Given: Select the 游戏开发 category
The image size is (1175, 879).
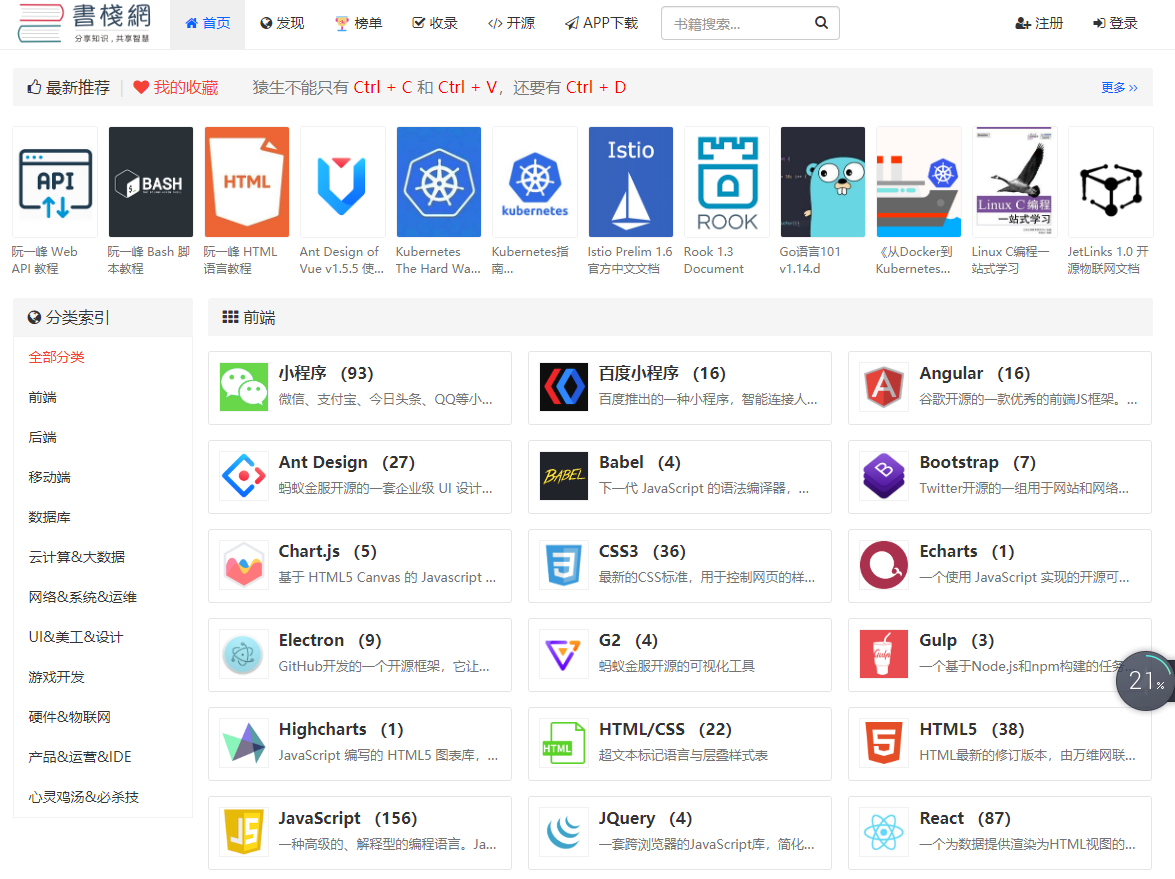Looking at the screenshot, I should [56, 677].
